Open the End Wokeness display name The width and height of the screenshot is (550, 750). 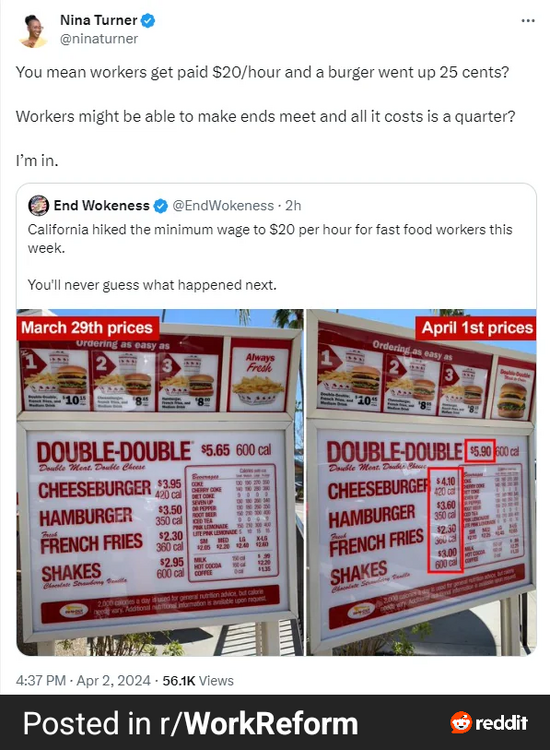click(101, 206)
